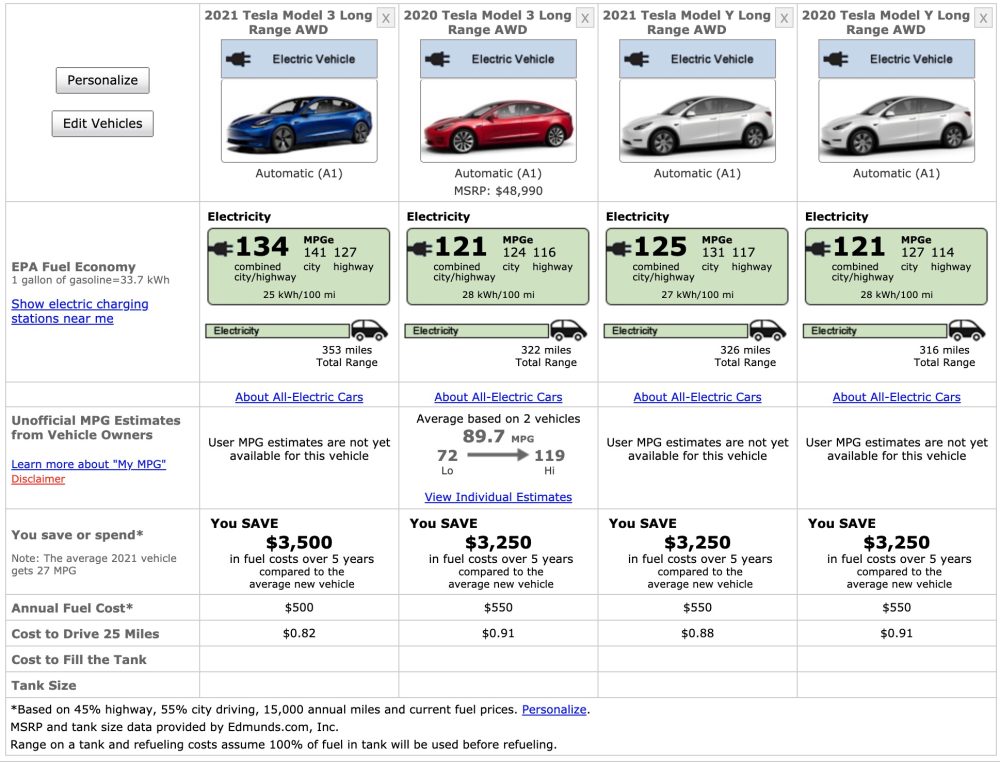The width and height of the screenshot is (1000, 762).
Task: Open Show electric charging stations near me
Action: point(80,311)
